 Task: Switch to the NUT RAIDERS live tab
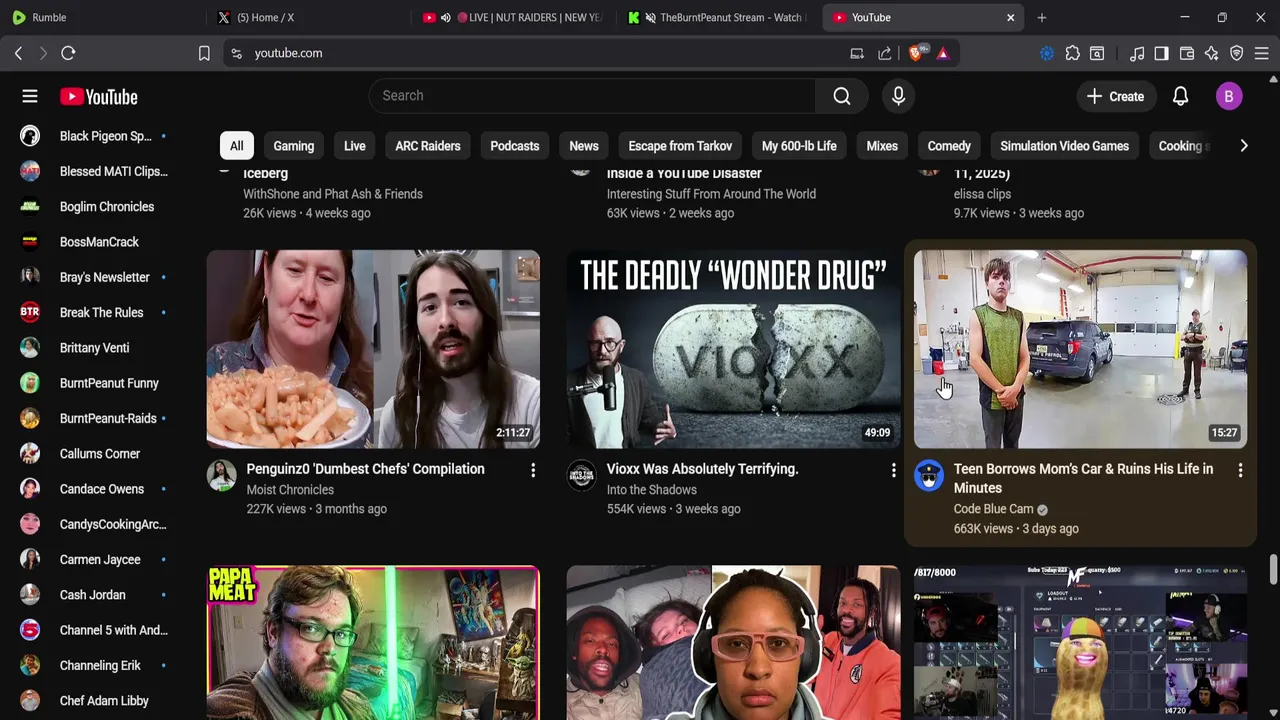[515, 17]
